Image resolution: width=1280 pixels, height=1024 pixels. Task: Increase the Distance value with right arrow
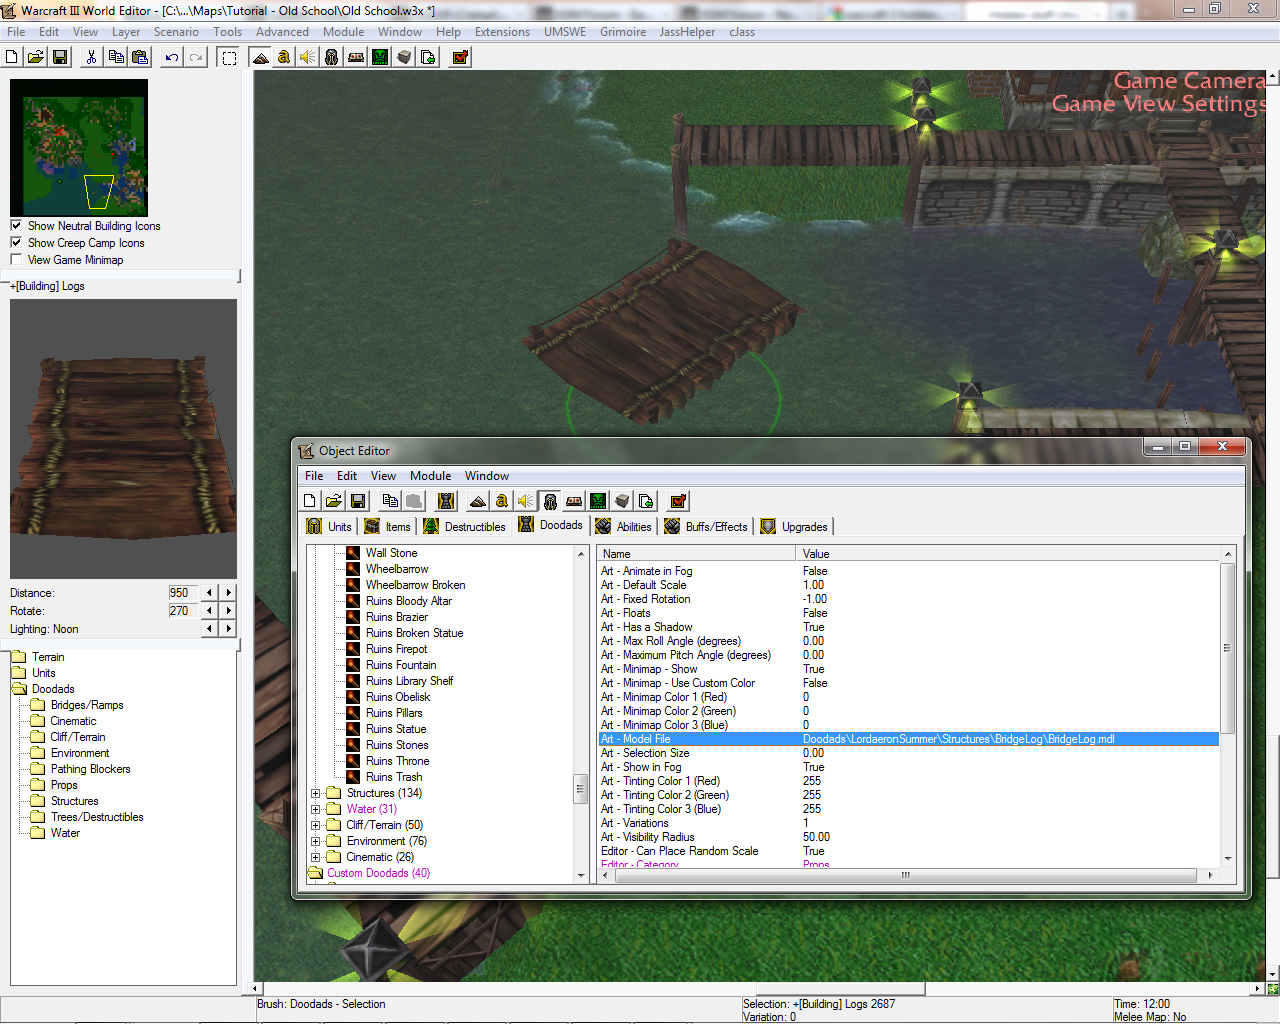229,593
